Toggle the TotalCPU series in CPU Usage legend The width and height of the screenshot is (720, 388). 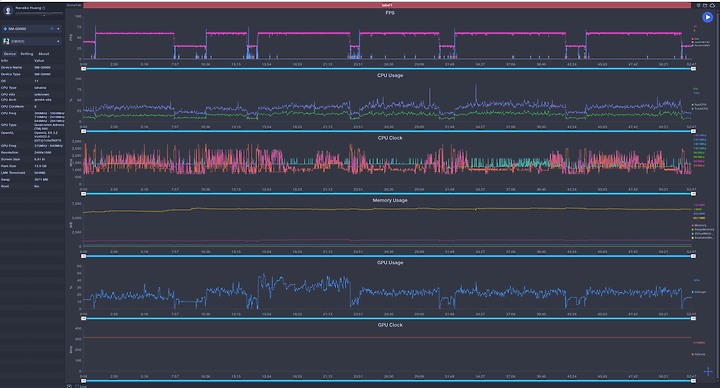pos(700,109)
